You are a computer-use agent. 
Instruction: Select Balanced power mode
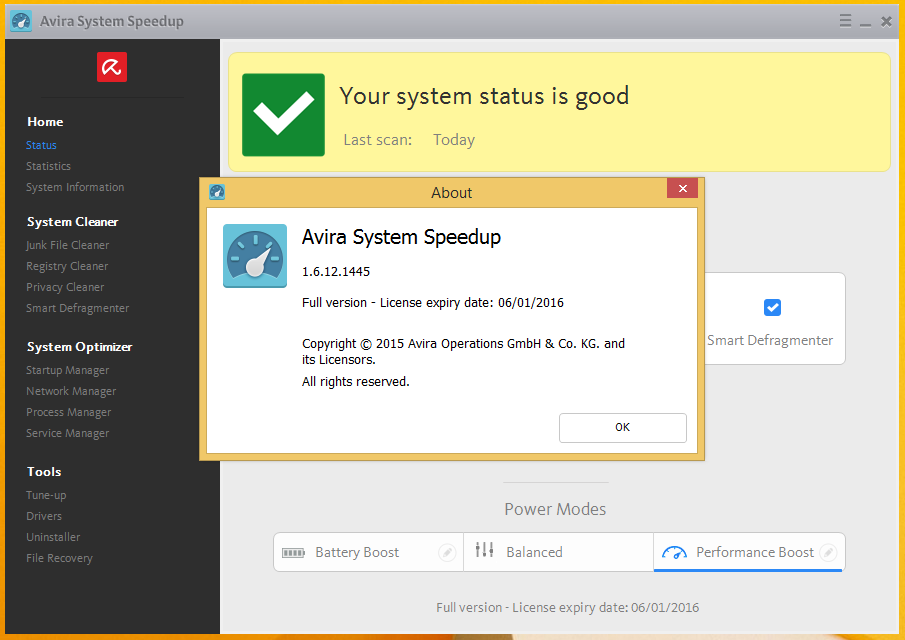coord(558,552)
